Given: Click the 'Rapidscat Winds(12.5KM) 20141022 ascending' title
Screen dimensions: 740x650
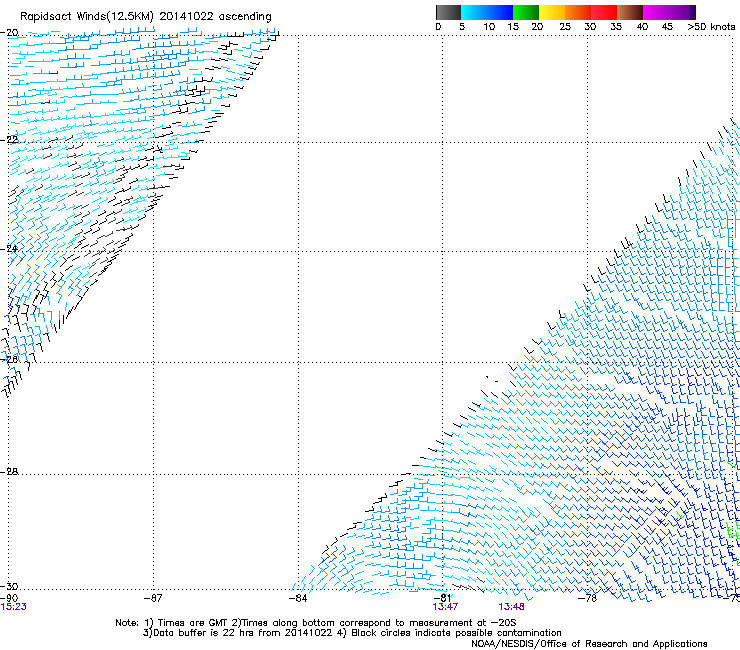Looking at the screenshot, I should click(146, 17).
